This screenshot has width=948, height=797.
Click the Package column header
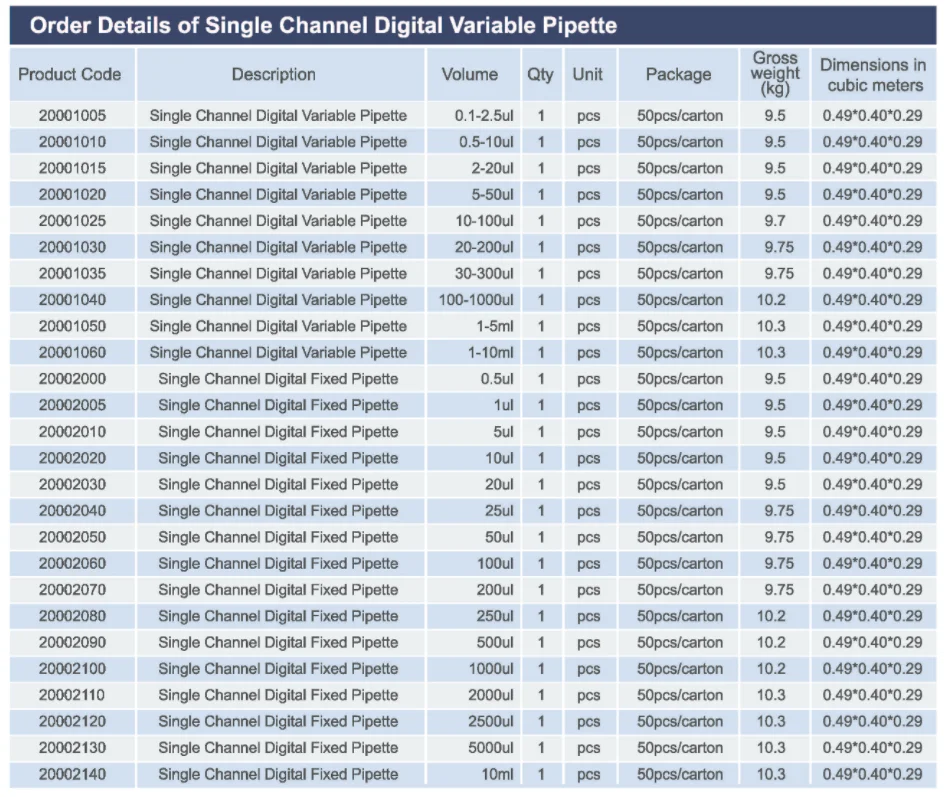(x=678, y=74)
